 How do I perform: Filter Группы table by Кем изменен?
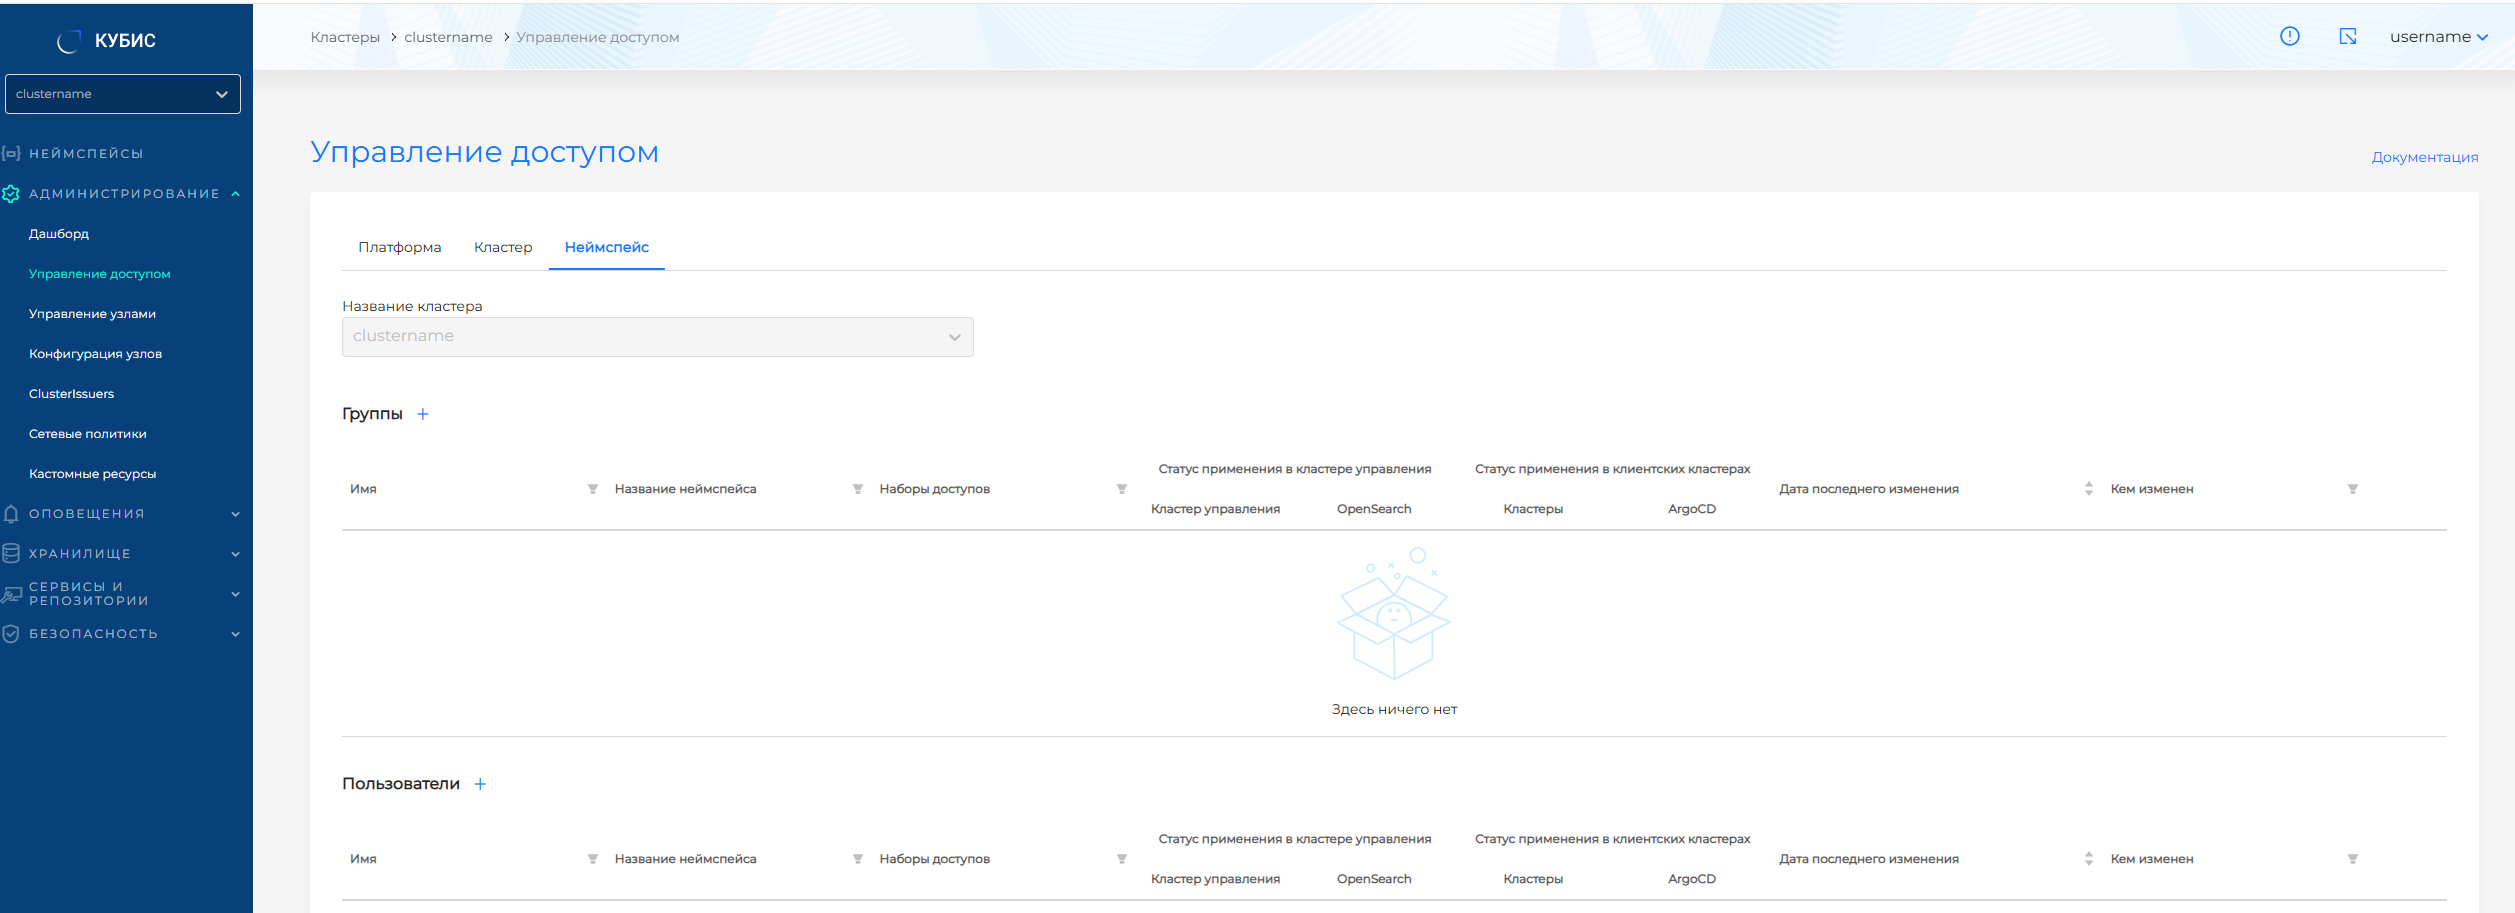coord(2352,489)
